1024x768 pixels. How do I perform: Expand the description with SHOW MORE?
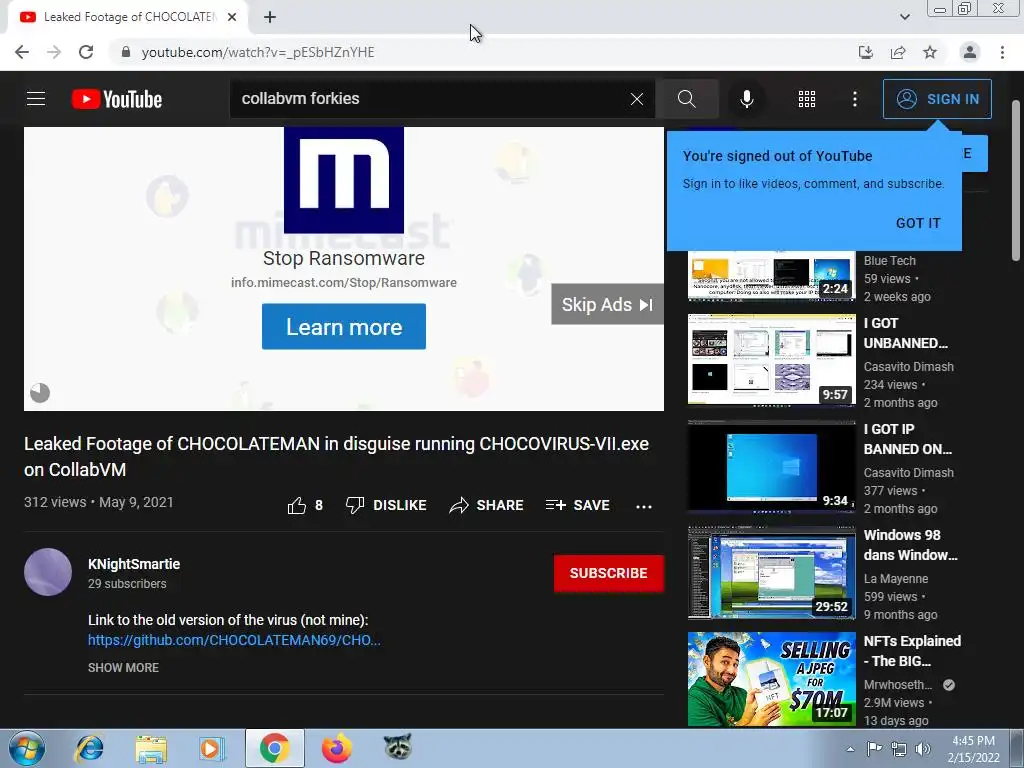click(x=123, y=667)
